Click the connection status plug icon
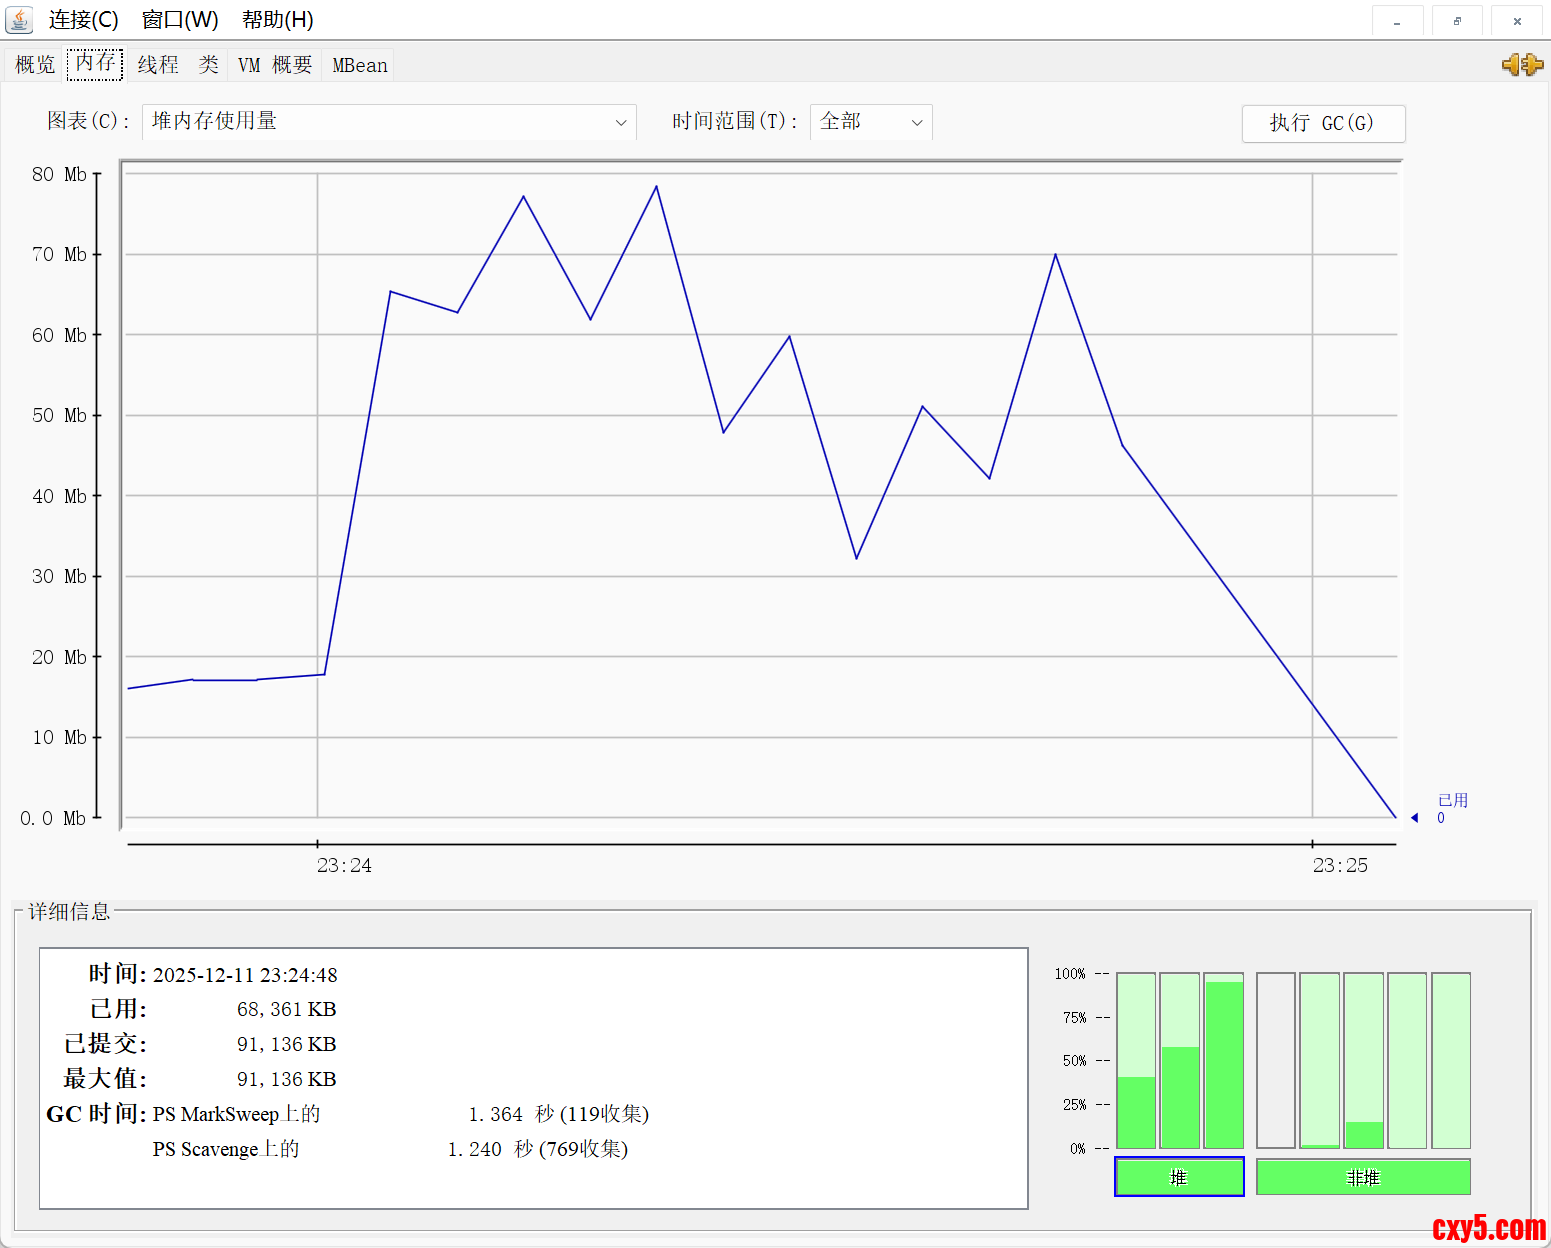 click(1522, 65)
